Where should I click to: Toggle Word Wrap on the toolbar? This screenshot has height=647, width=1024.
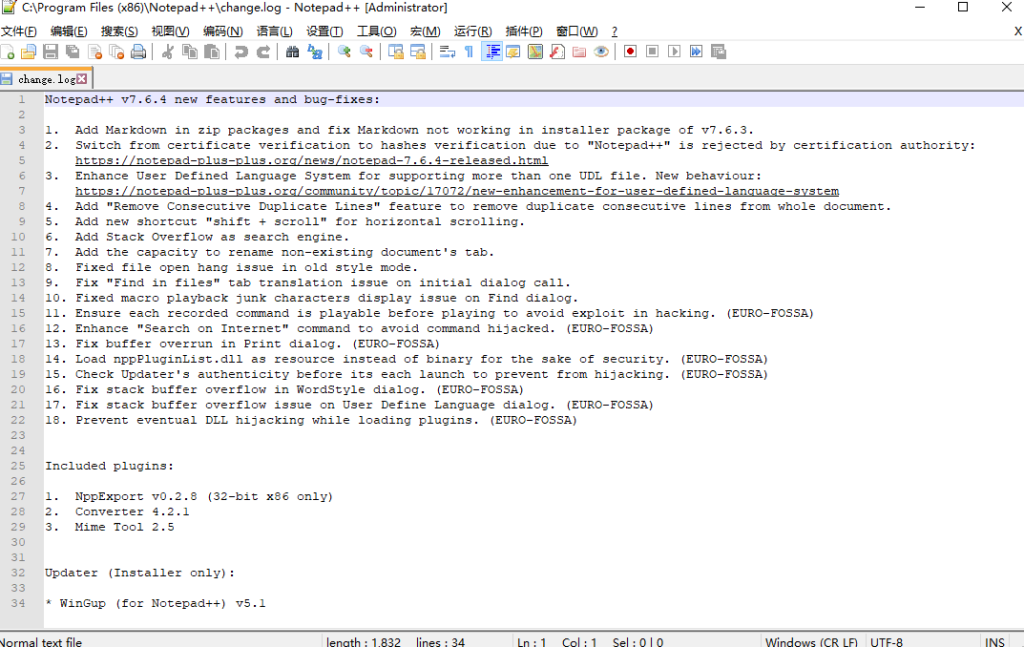(447, 51)
